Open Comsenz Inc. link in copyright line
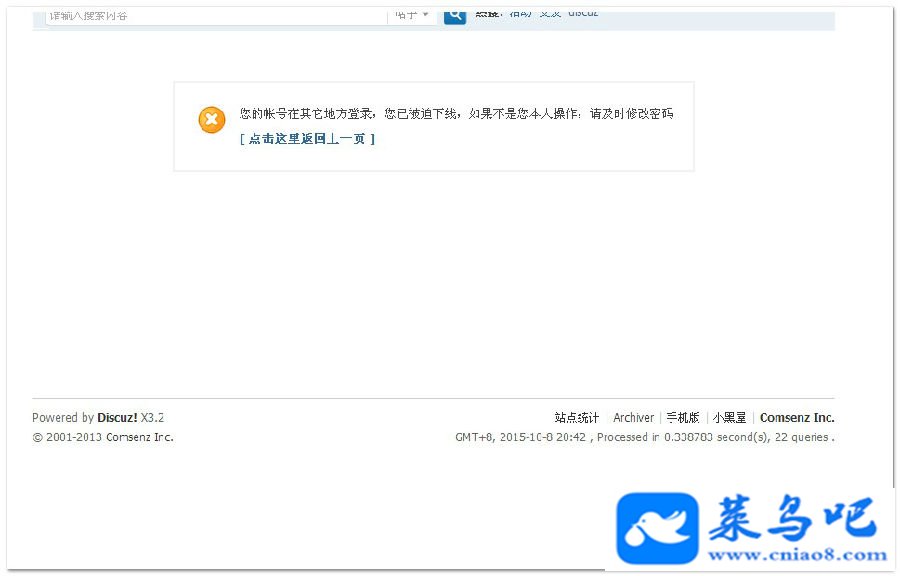Viewport: 900px width, 576px height. tap(139, 437)
